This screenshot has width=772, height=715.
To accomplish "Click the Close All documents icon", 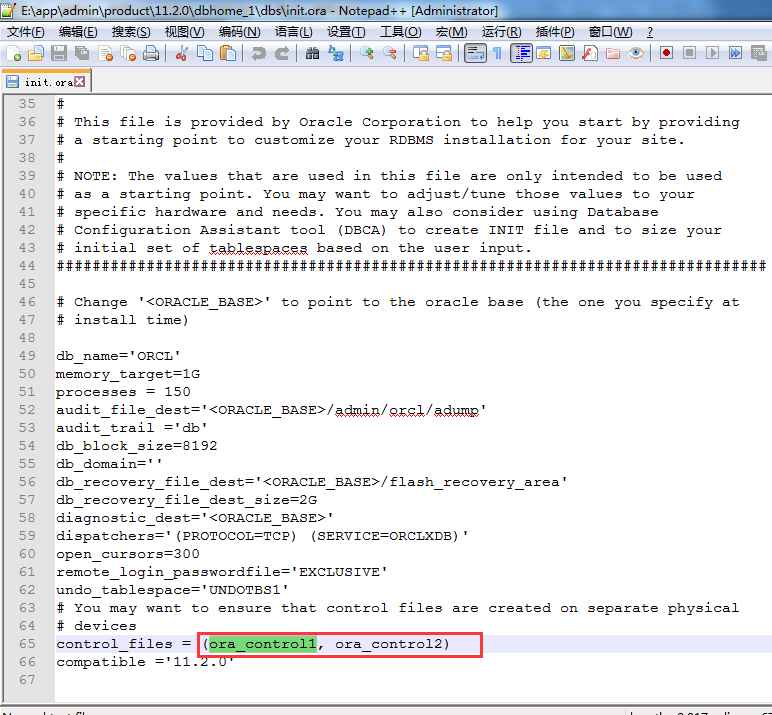I will pos(128,53).
